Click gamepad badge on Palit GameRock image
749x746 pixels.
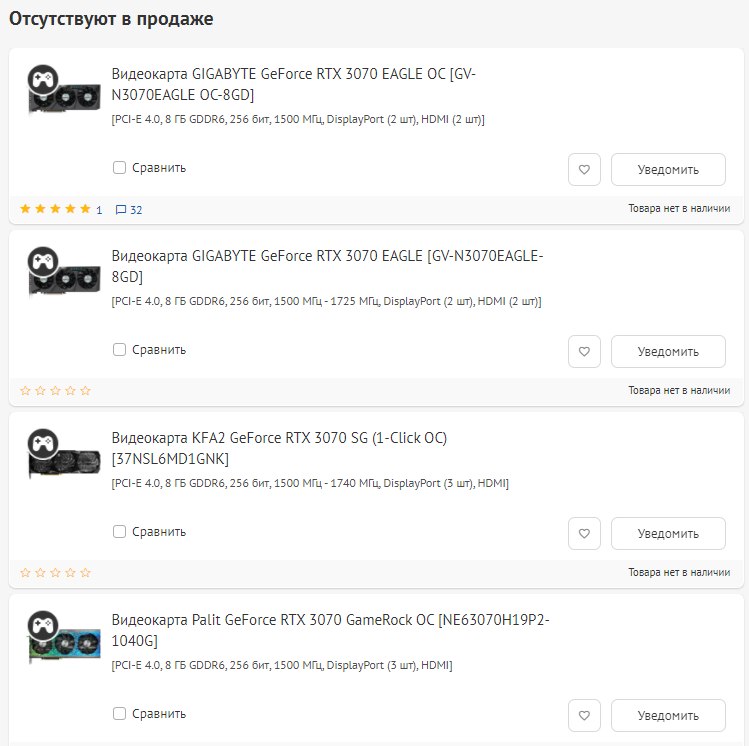click(43, 625)
